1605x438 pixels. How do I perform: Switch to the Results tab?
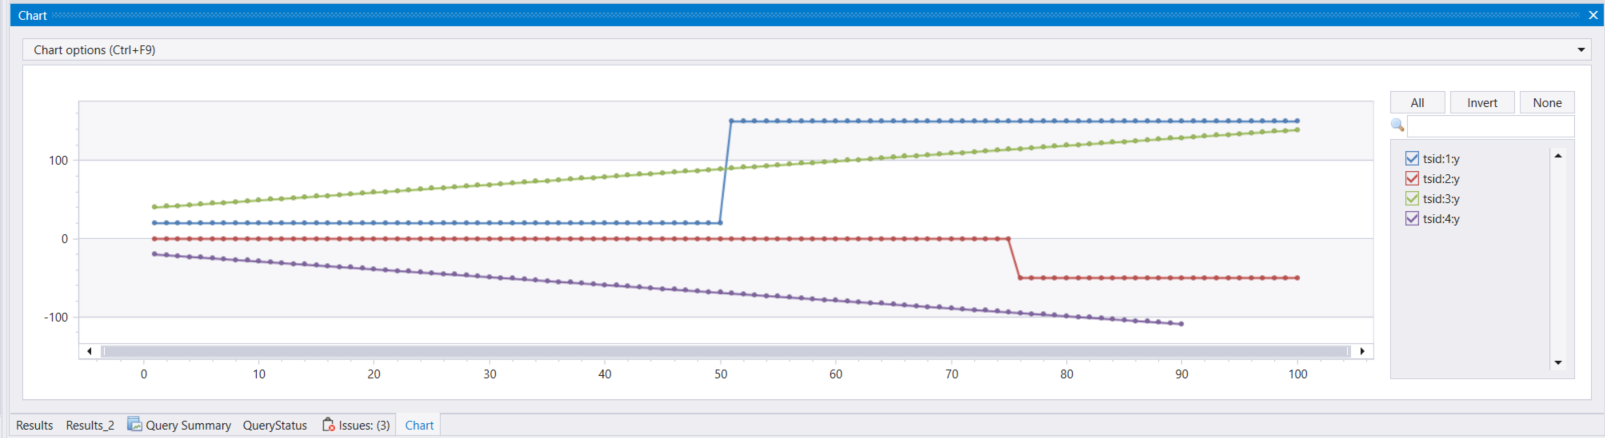pos(34,425)
